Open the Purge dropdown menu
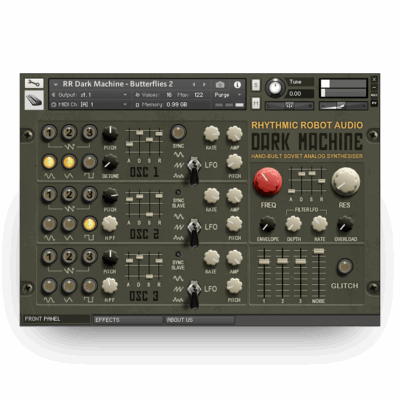Screen dimensions: 400x400 click(x=227, y=95)
